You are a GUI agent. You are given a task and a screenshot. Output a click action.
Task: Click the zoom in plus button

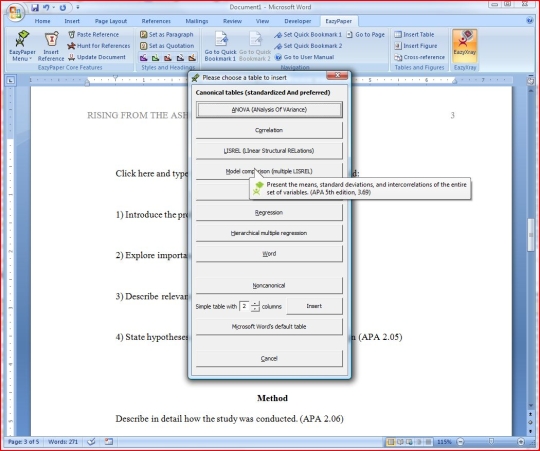tap(521, 442)
